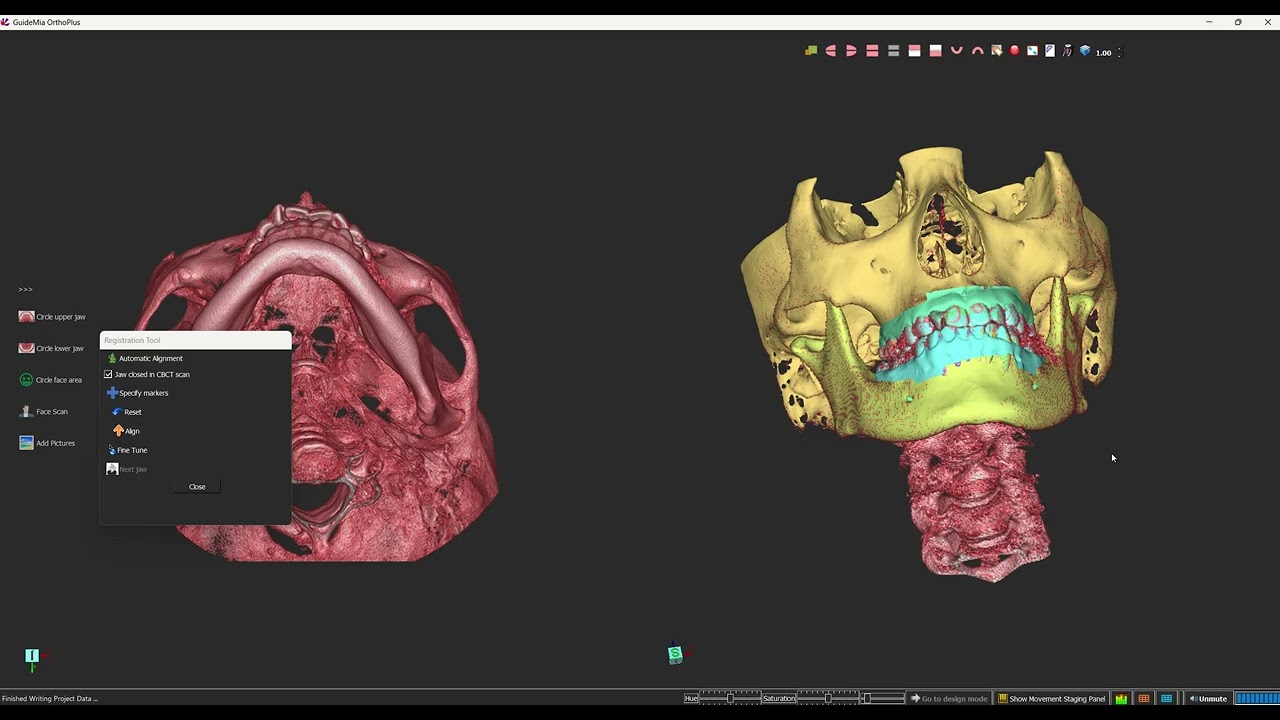Select Circle upper jaw tool

(x=52, y=316)
